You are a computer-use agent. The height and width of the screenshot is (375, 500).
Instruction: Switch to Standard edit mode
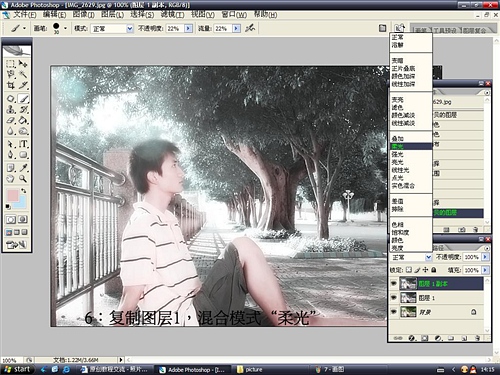tap(11, 219)
